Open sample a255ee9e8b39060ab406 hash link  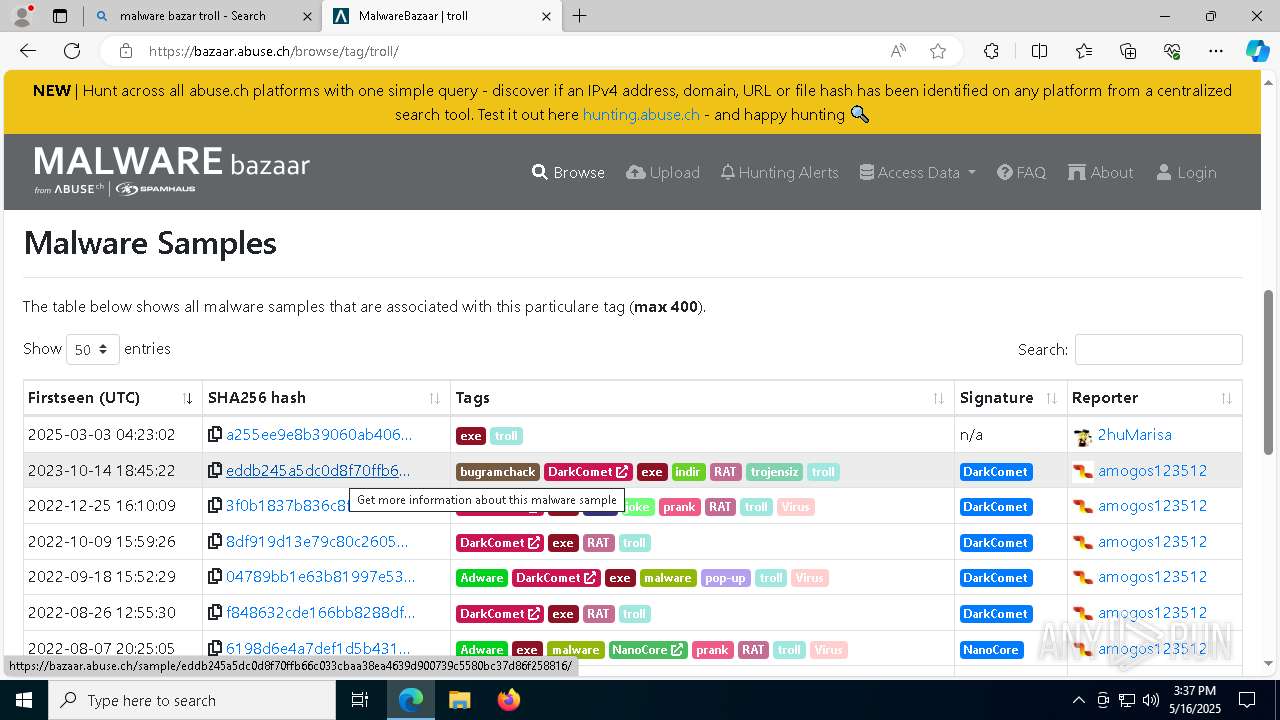pos(319,435)
